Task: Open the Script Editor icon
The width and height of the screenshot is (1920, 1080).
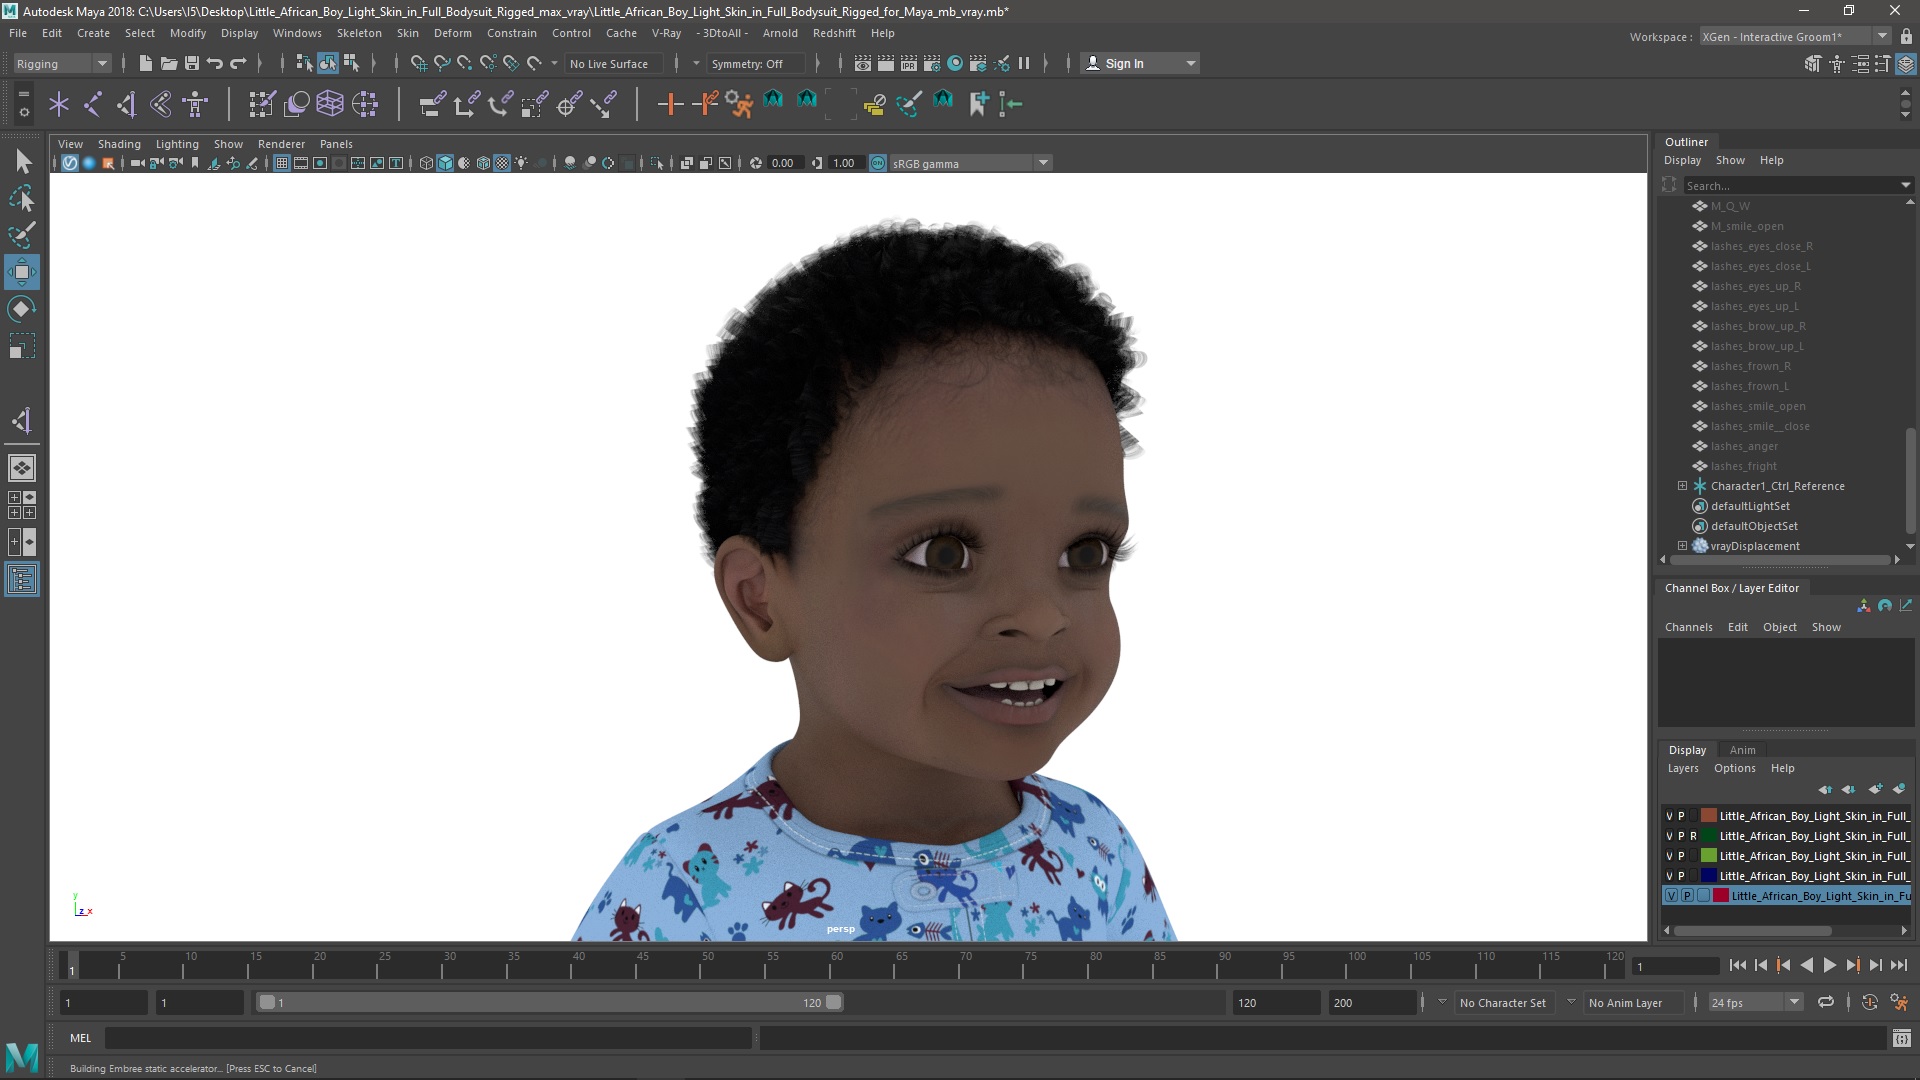Action: coord(1901,1039)
